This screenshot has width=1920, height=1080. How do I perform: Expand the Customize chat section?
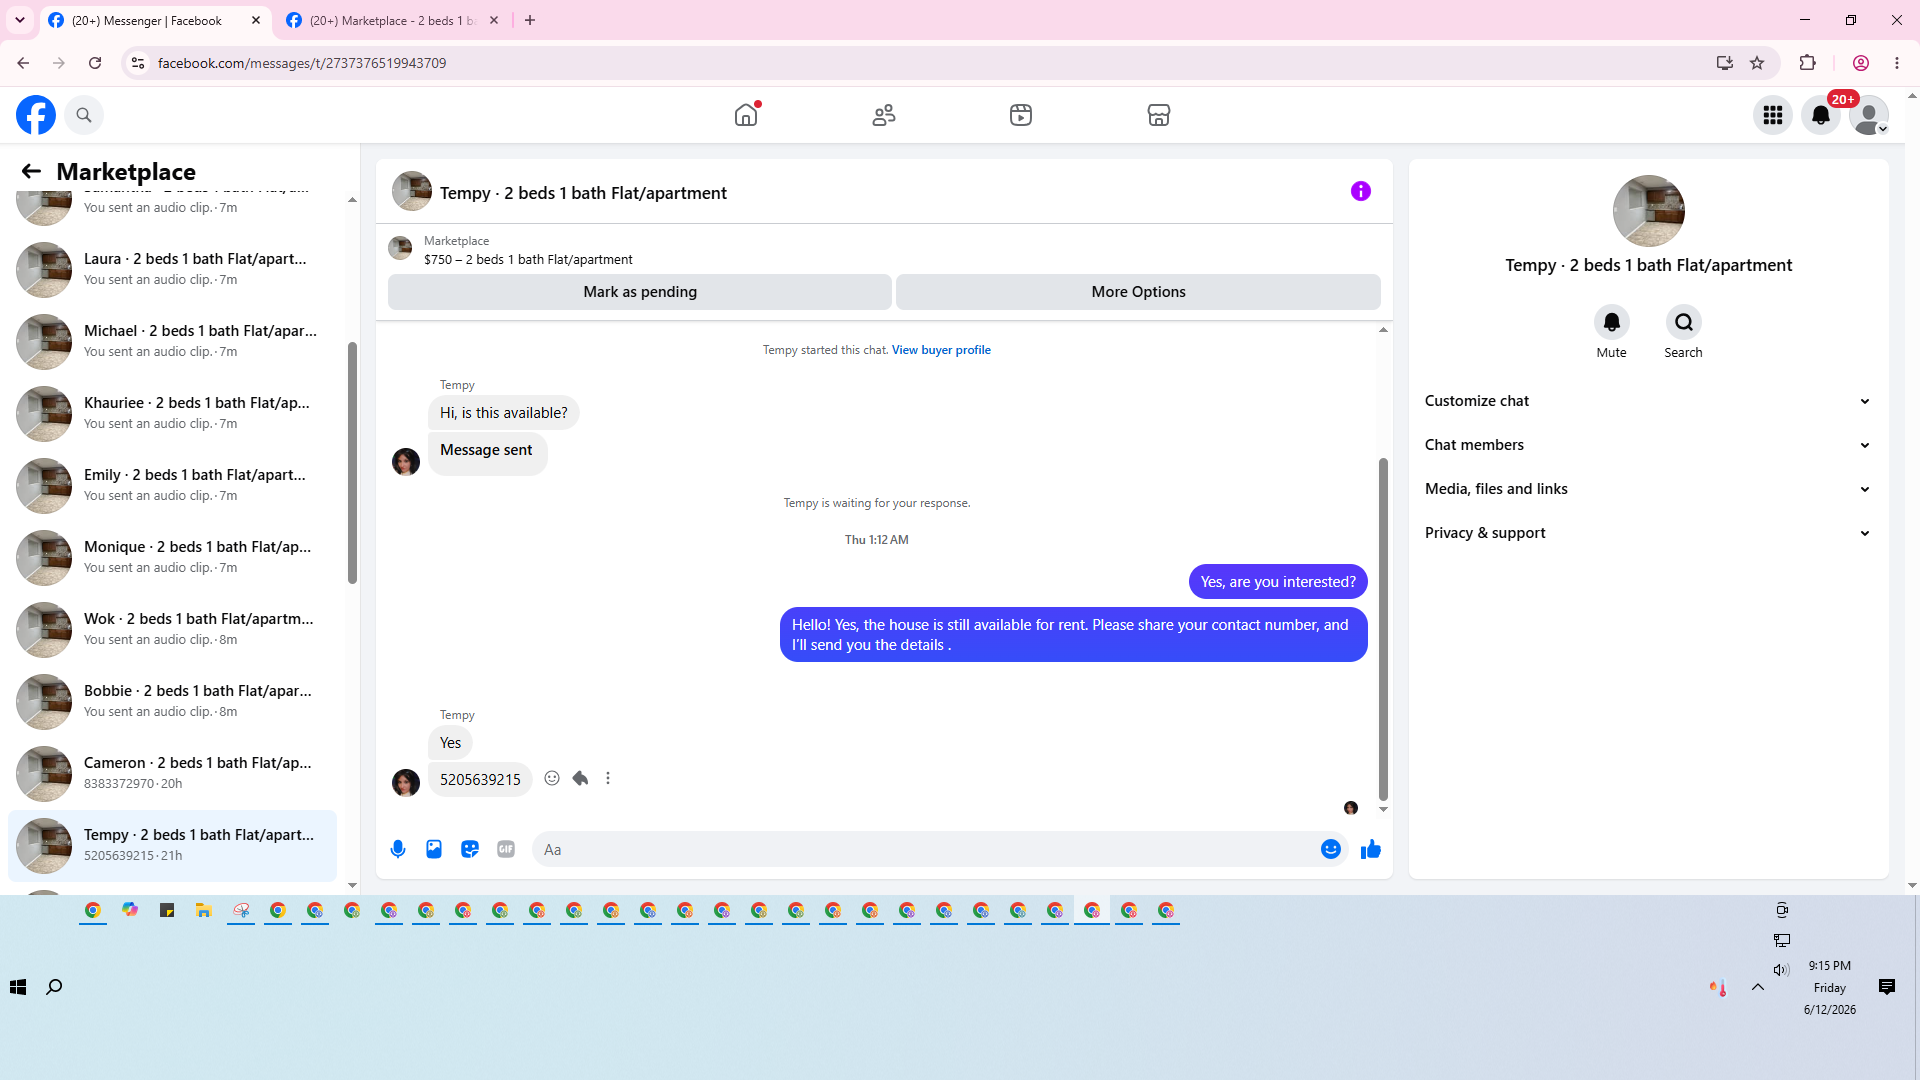[x=1648, y=401]
